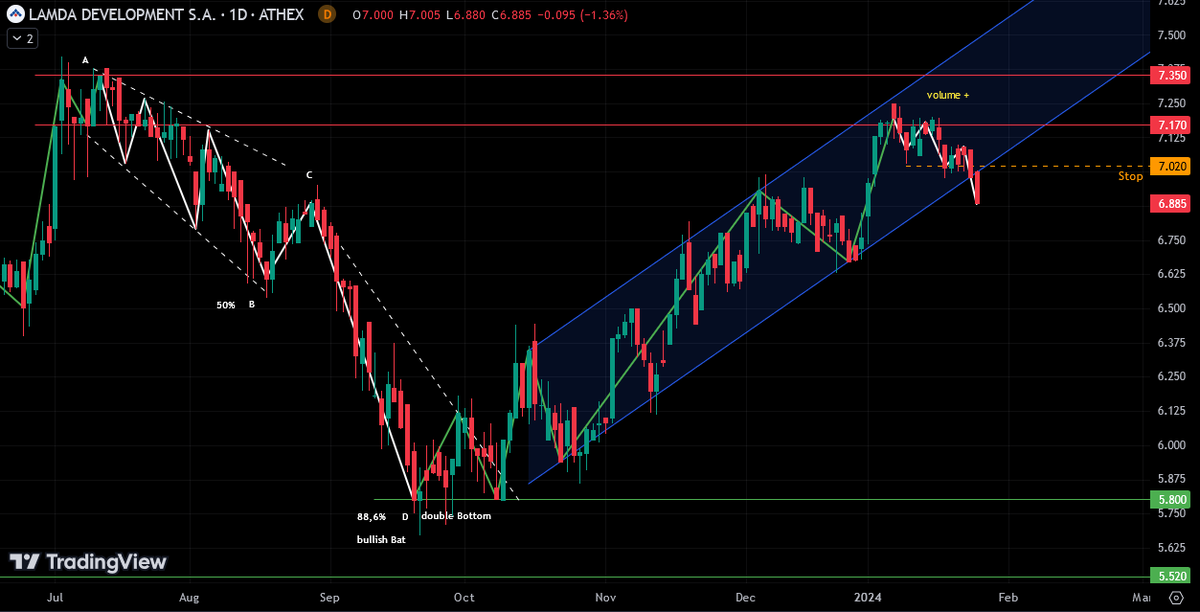
Task: Click the 7.500 price scale value
Action: [1171, 34]
